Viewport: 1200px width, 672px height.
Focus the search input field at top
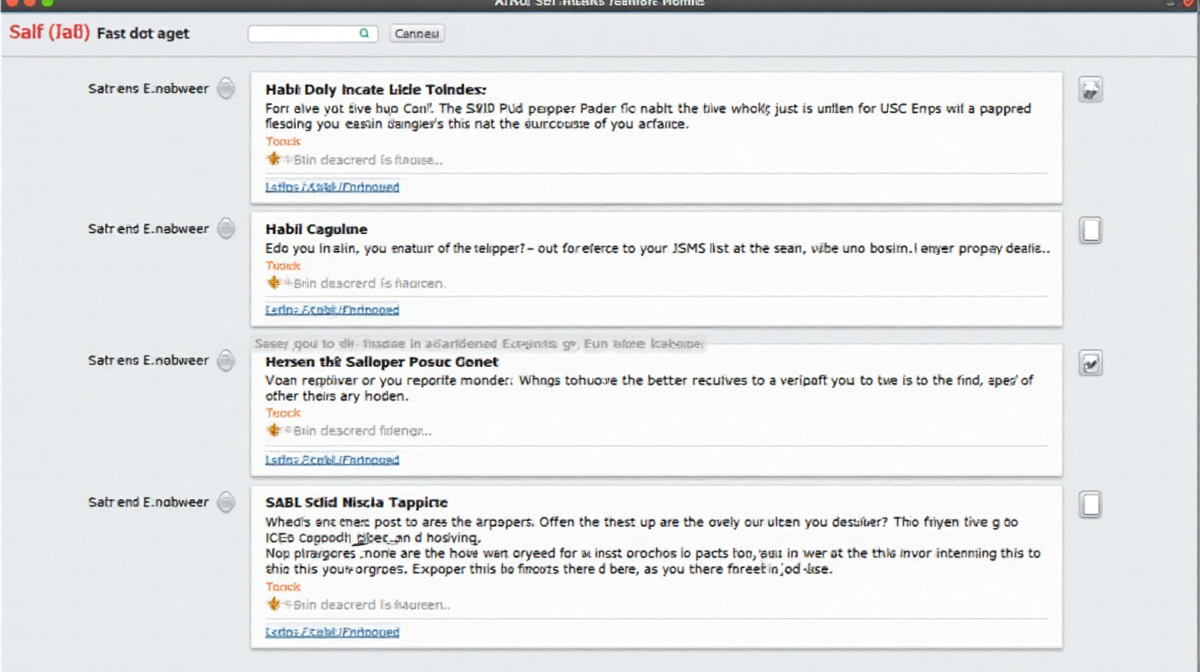tap(304, 34)
